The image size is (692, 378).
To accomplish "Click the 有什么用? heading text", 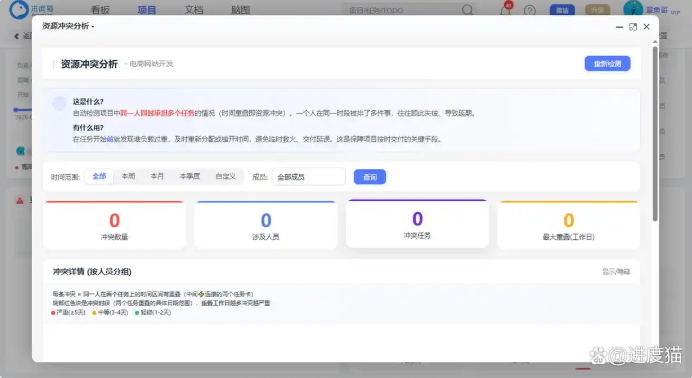I will pos(88,127).
